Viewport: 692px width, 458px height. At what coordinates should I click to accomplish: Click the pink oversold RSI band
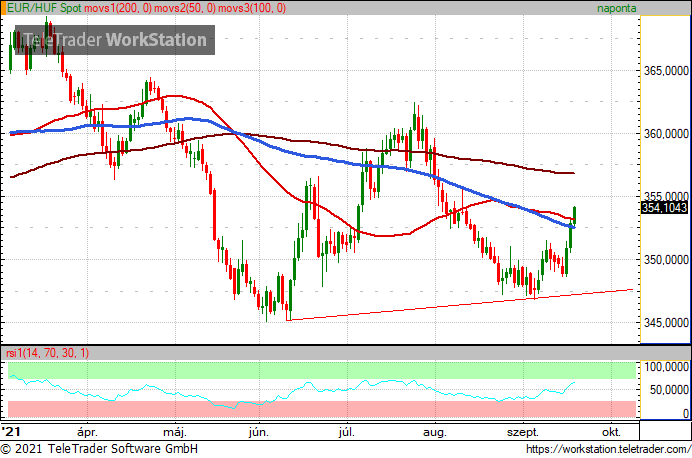point(322,409)
